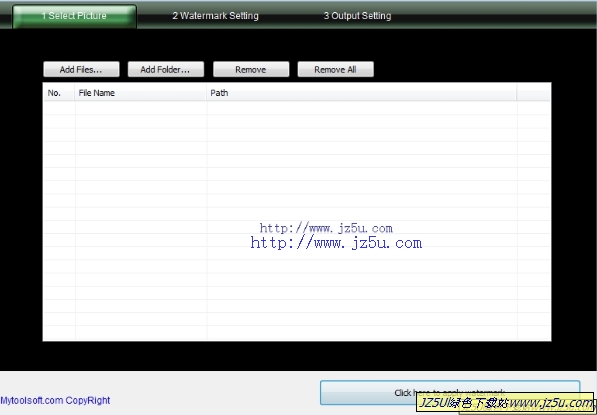Viewport: 597px width, 415px height.
Task: Click the Add Folder... button
Action: [166, 69]
